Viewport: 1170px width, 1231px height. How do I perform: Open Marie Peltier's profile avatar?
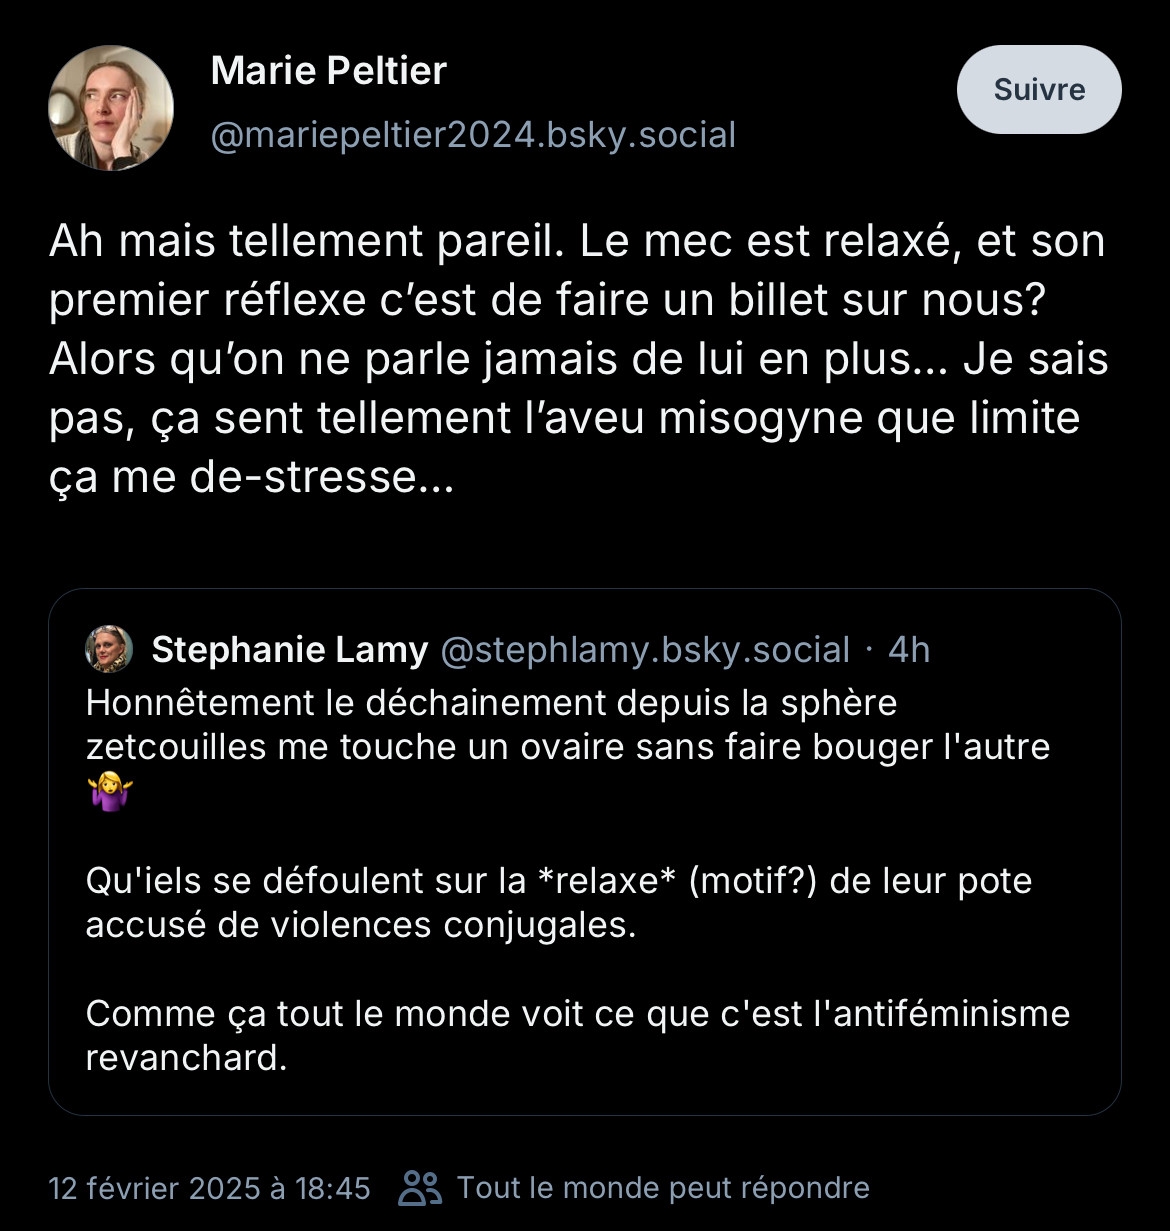coord(111,108)
